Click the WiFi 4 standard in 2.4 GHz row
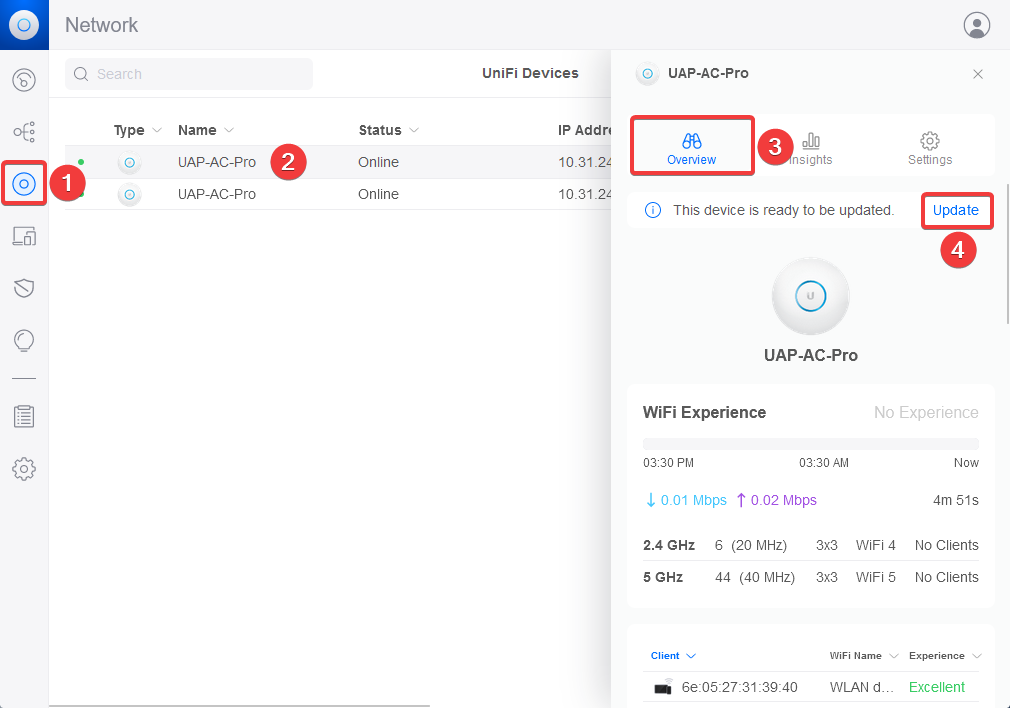This screenshot has height=708, width=1010. (875, 546)
